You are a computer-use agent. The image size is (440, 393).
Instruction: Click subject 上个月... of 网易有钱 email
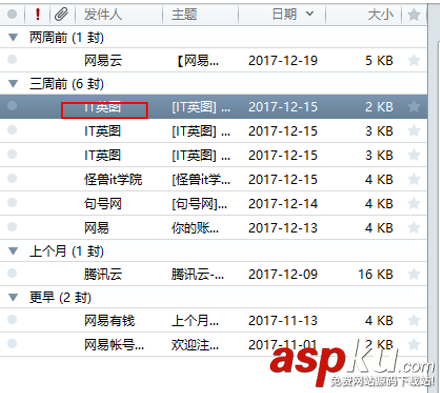195,321
